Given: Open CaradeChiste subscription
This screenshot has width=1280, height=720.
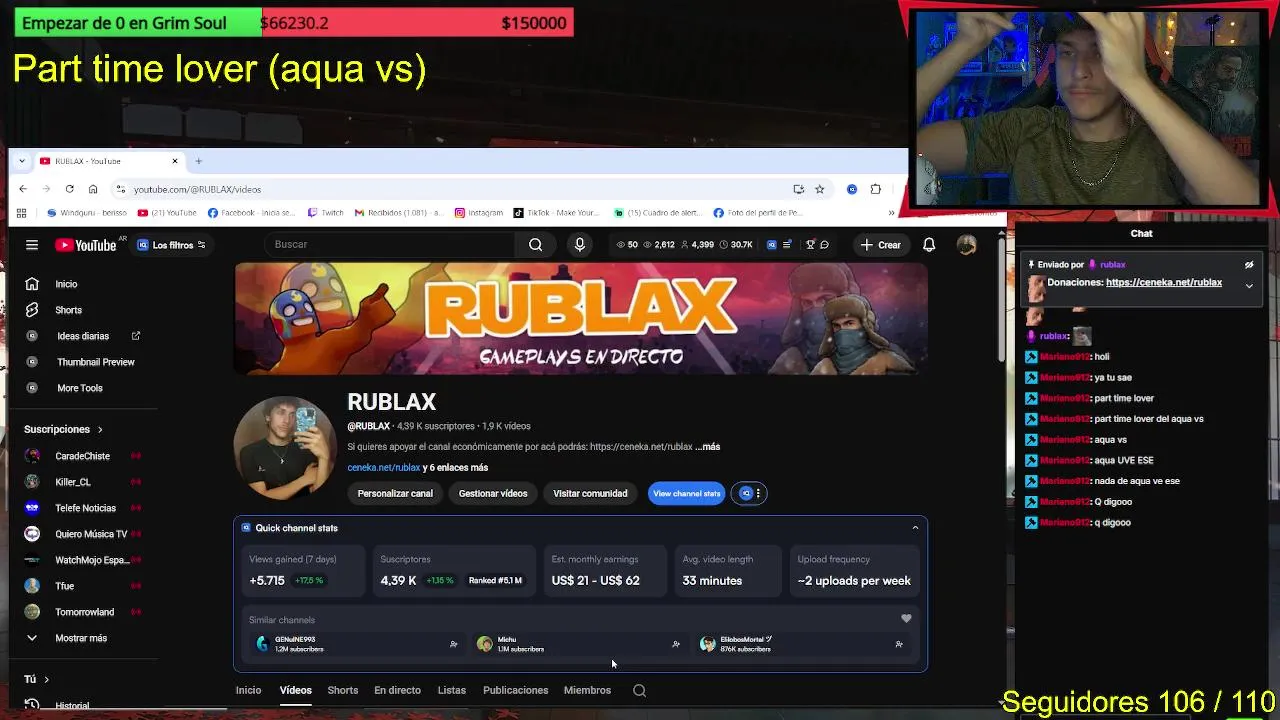Looking at the screenshot, I should click(x=83, y=456).
